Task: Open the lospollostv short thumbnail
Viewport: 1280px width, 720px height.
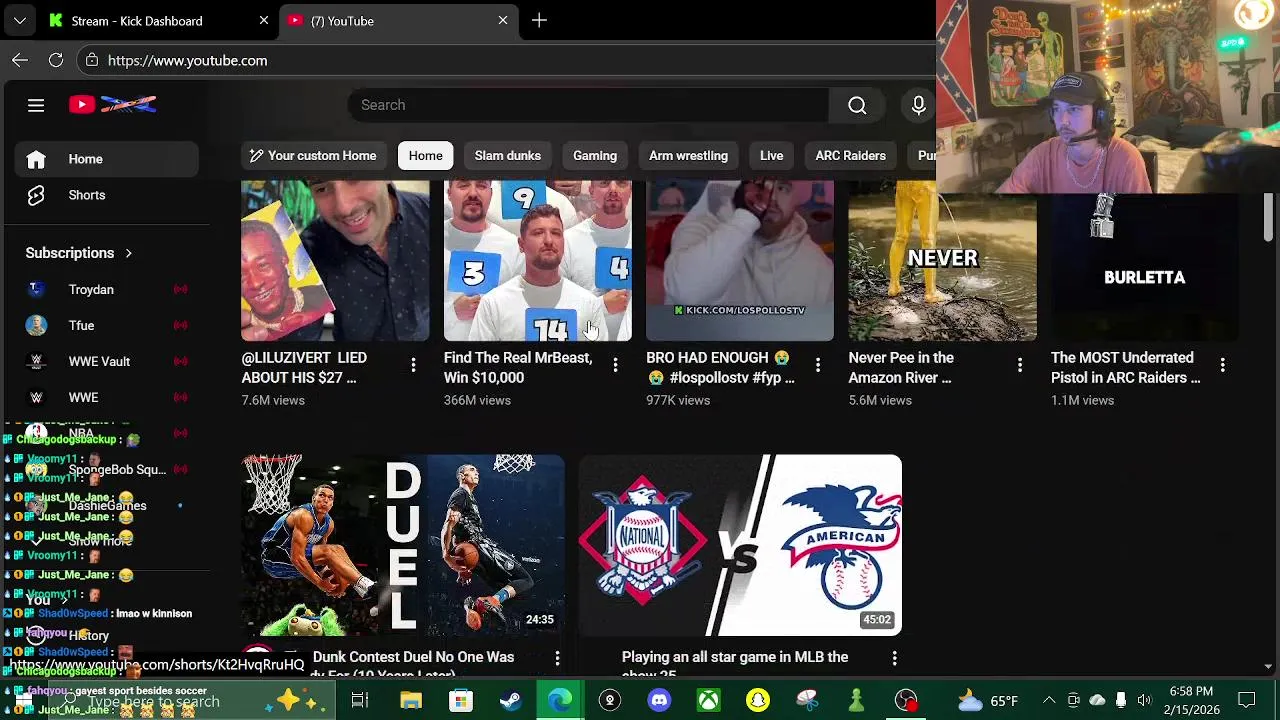Action: [740, 261]
